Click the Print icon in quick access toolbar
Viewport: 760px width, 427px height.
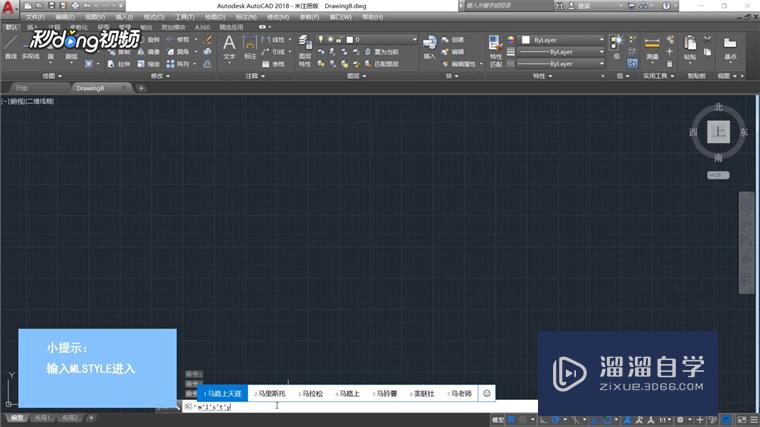point(75,6)
